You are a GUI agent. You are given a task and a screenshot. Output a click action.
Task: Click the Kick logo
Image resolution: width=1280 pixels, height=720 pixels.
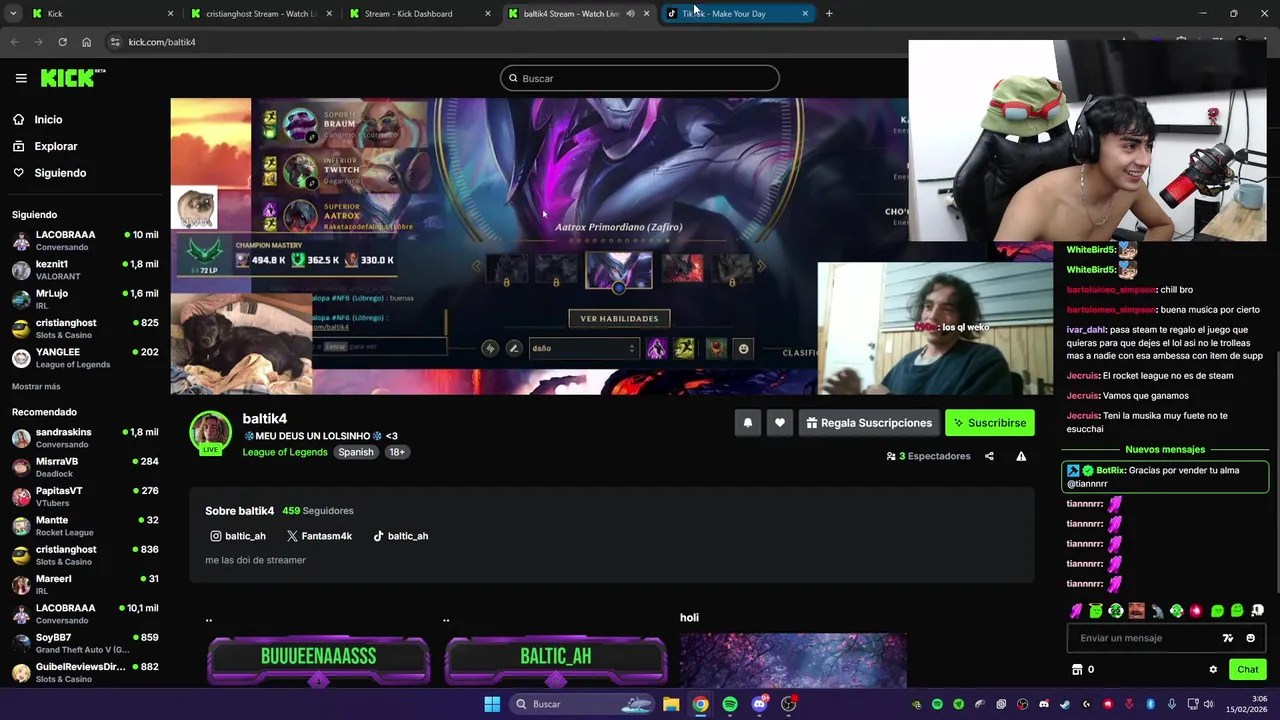(72, 78)
